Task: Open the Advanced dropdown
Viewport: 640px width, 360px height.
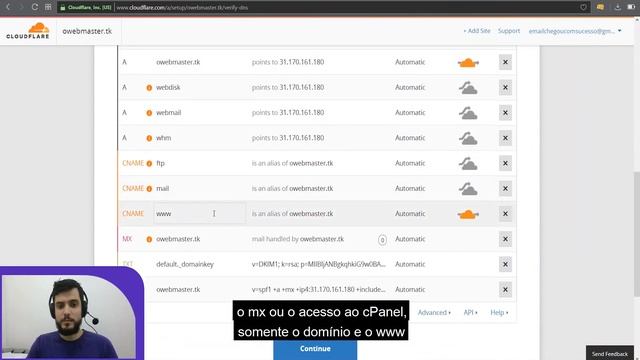Action: (x=434, y=313)
